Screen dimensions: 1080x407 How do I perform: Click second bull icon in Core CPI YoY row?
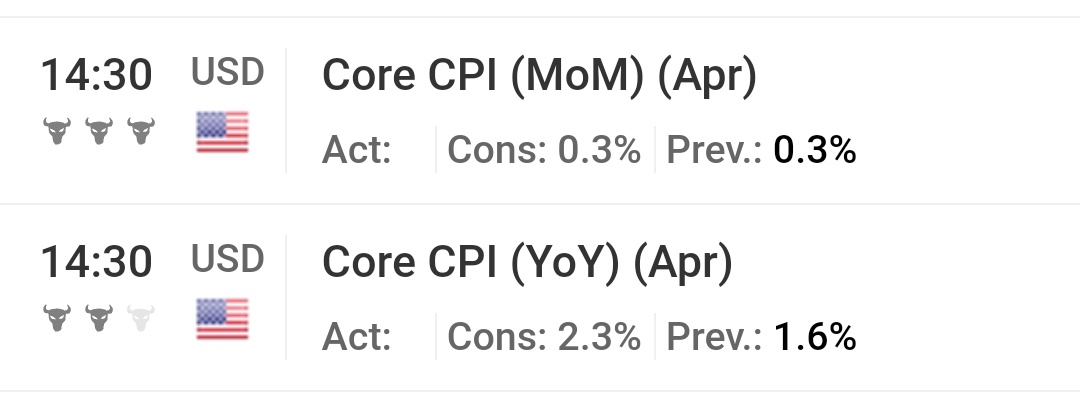[x=98, y=318]
